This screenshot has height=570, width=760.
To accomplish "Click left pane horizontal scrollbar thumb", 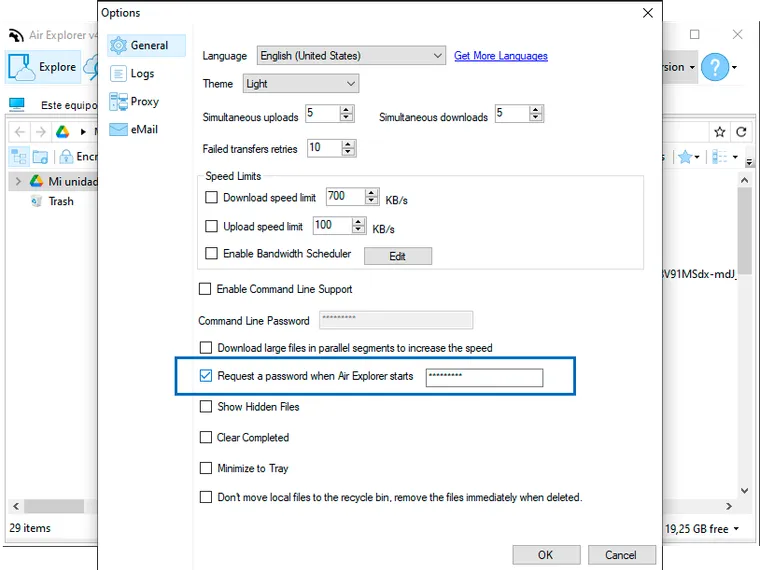I will coord(54,506).
